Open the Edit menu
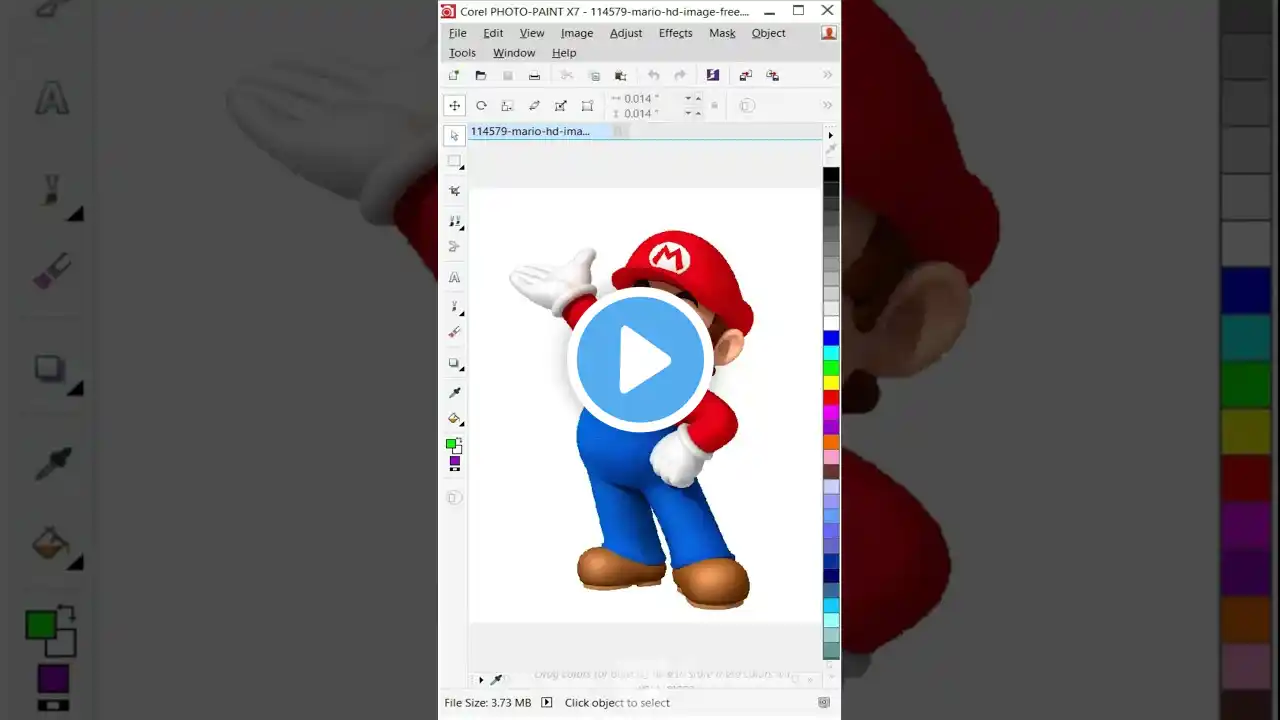This screenshot has width=1280, height=720. tap(493, 33)
